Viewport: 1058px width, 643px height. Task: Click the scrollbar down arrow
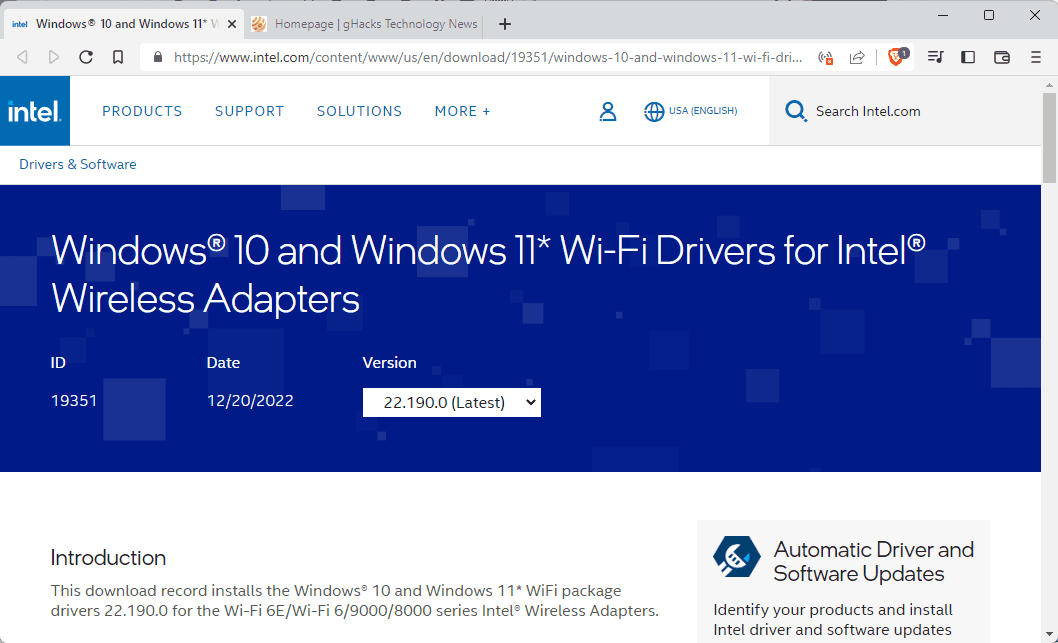1049,634
